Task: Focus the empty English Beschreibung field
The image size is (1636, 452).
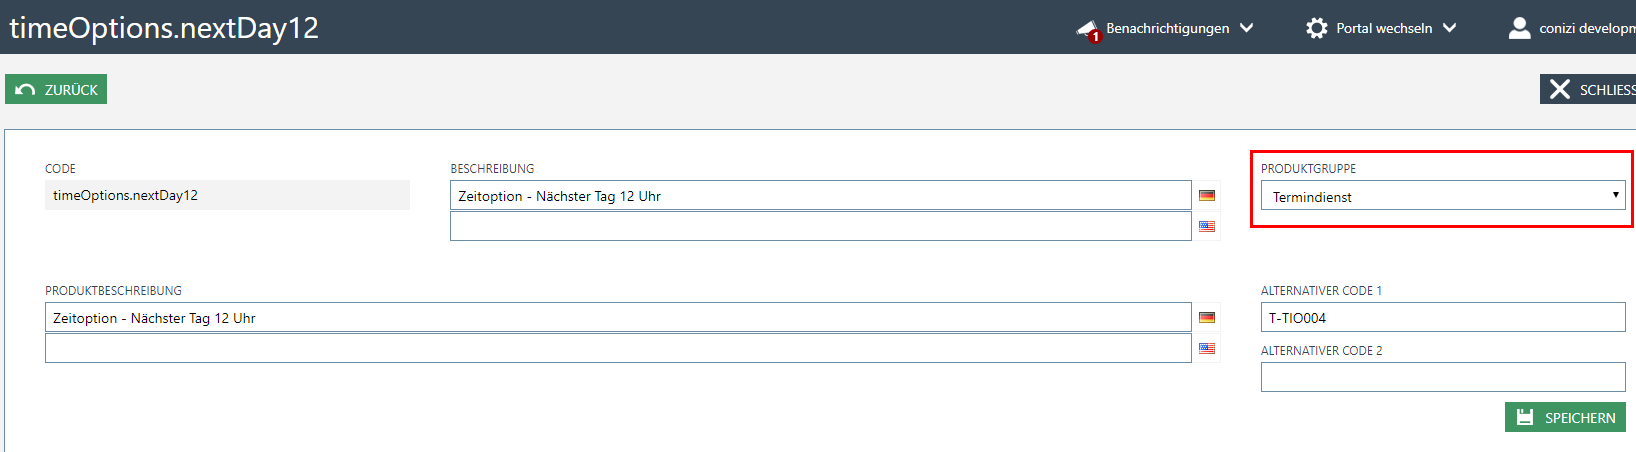Action: click(x=820, y=226)
